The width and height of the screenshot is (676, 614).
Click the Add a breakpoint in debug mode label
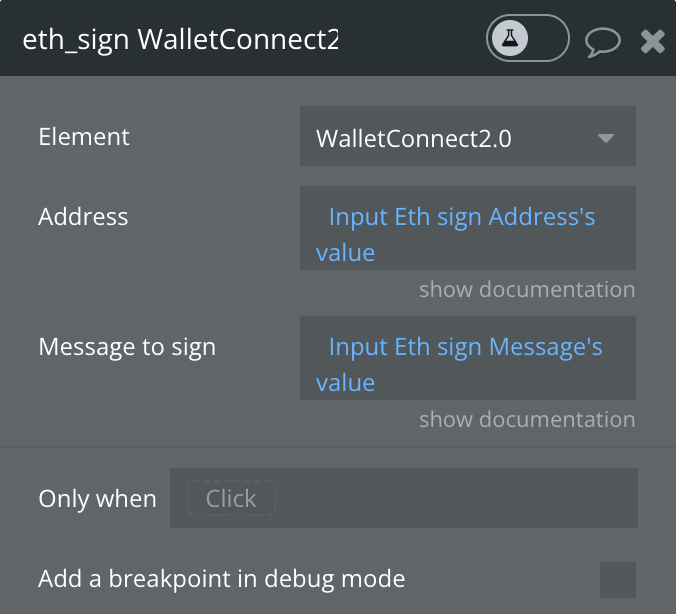coord(222,579)
